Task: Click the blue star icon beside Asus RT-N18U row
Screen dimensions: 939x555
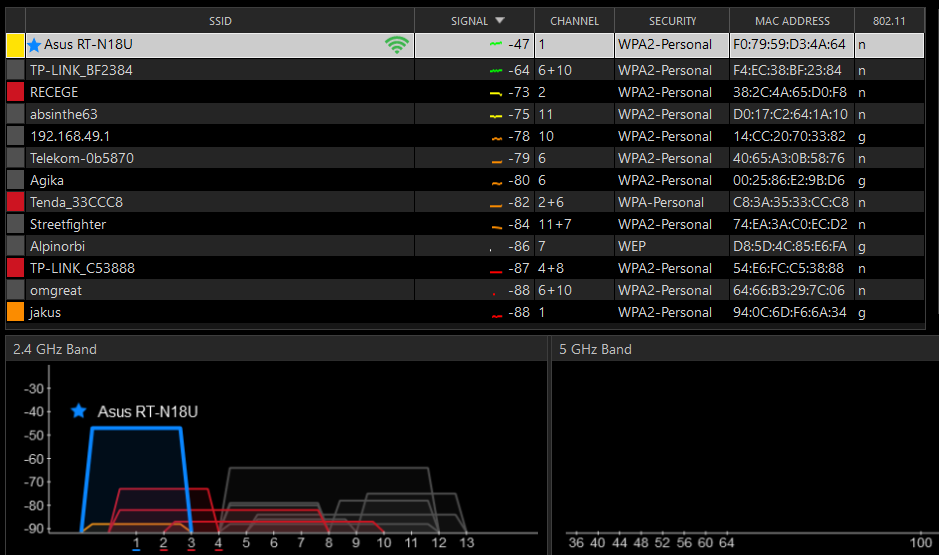Action: (34, 45)
